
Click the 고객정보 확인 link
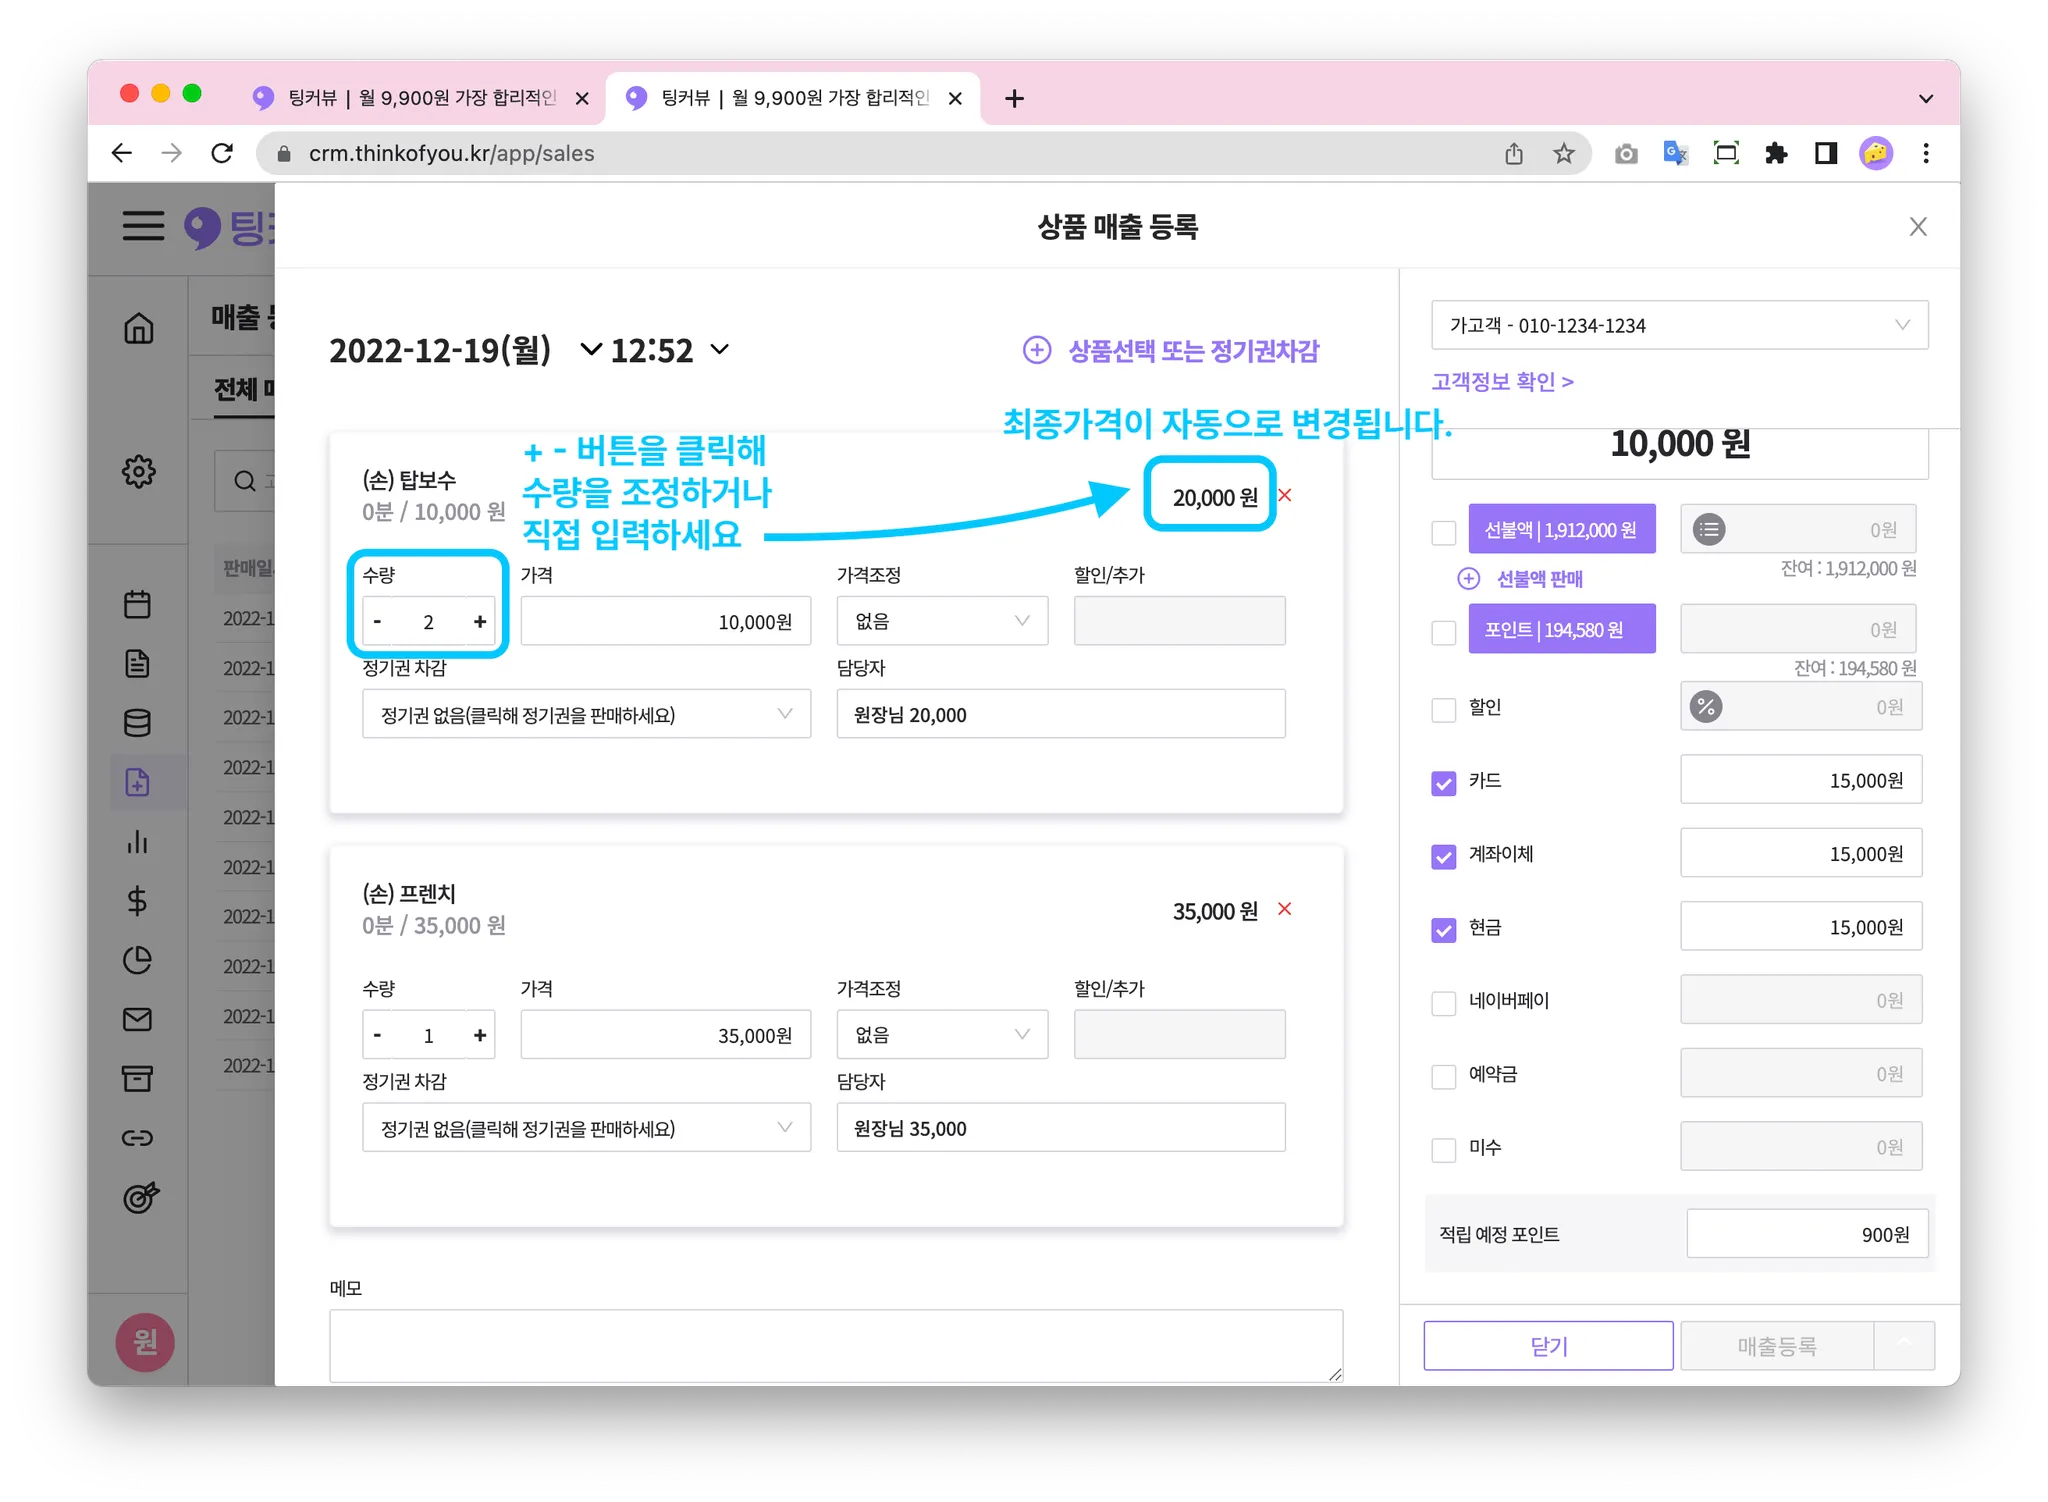click(x=1502, y=381)
